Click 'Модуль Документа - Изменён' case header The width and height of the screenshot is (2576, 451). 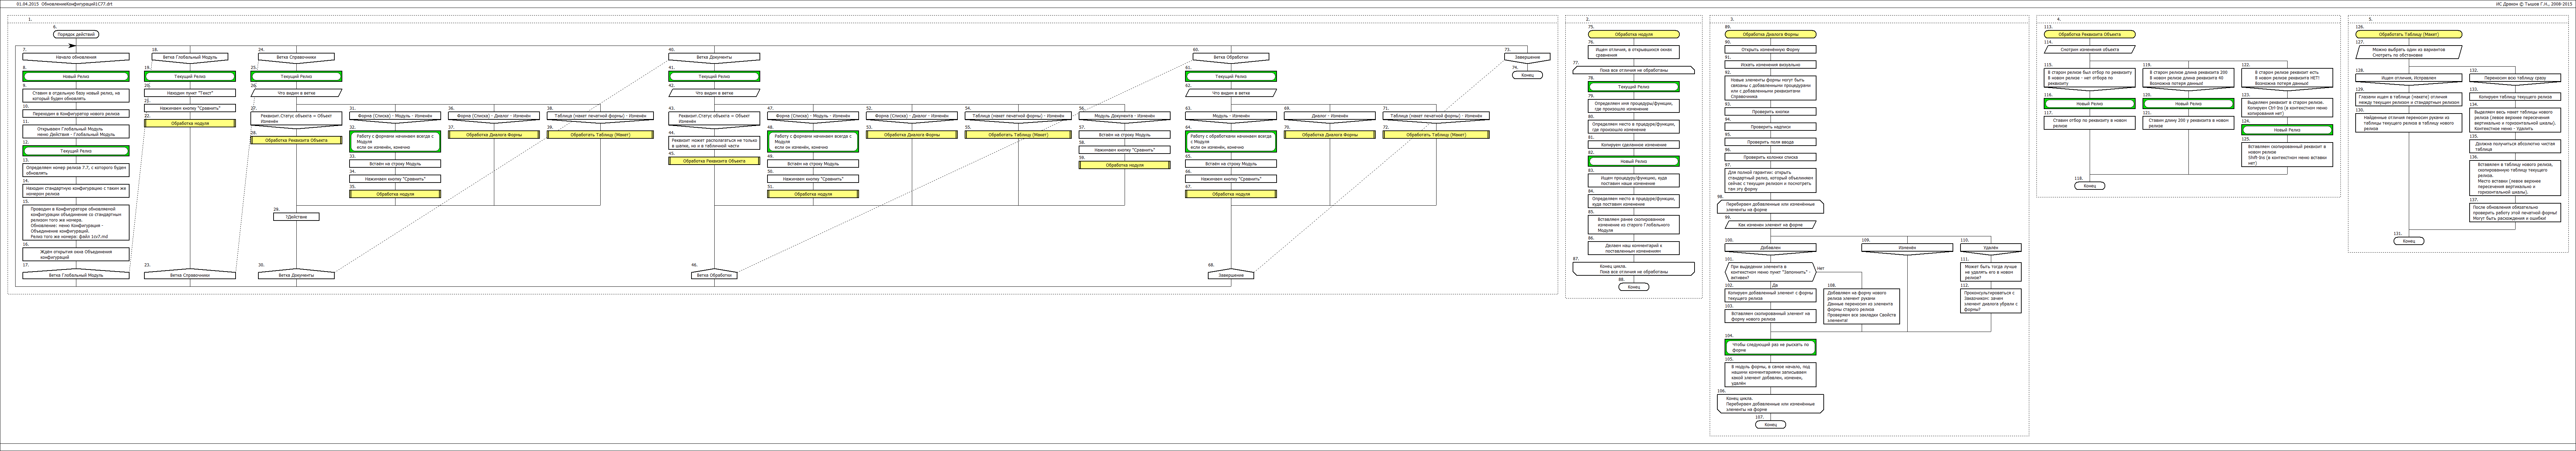click(1124, 116)
